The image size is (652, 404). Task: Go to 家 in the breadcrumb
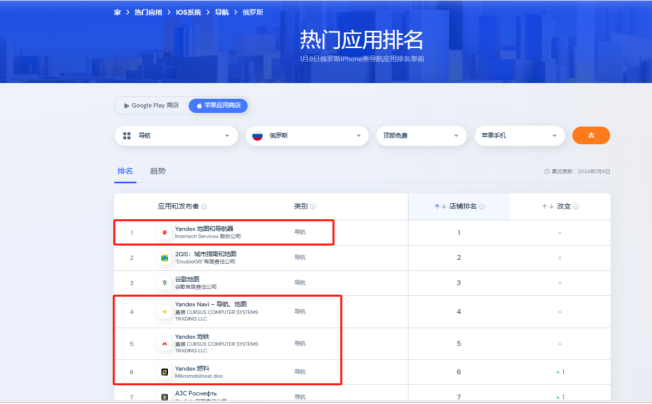(x=117, y=12)
